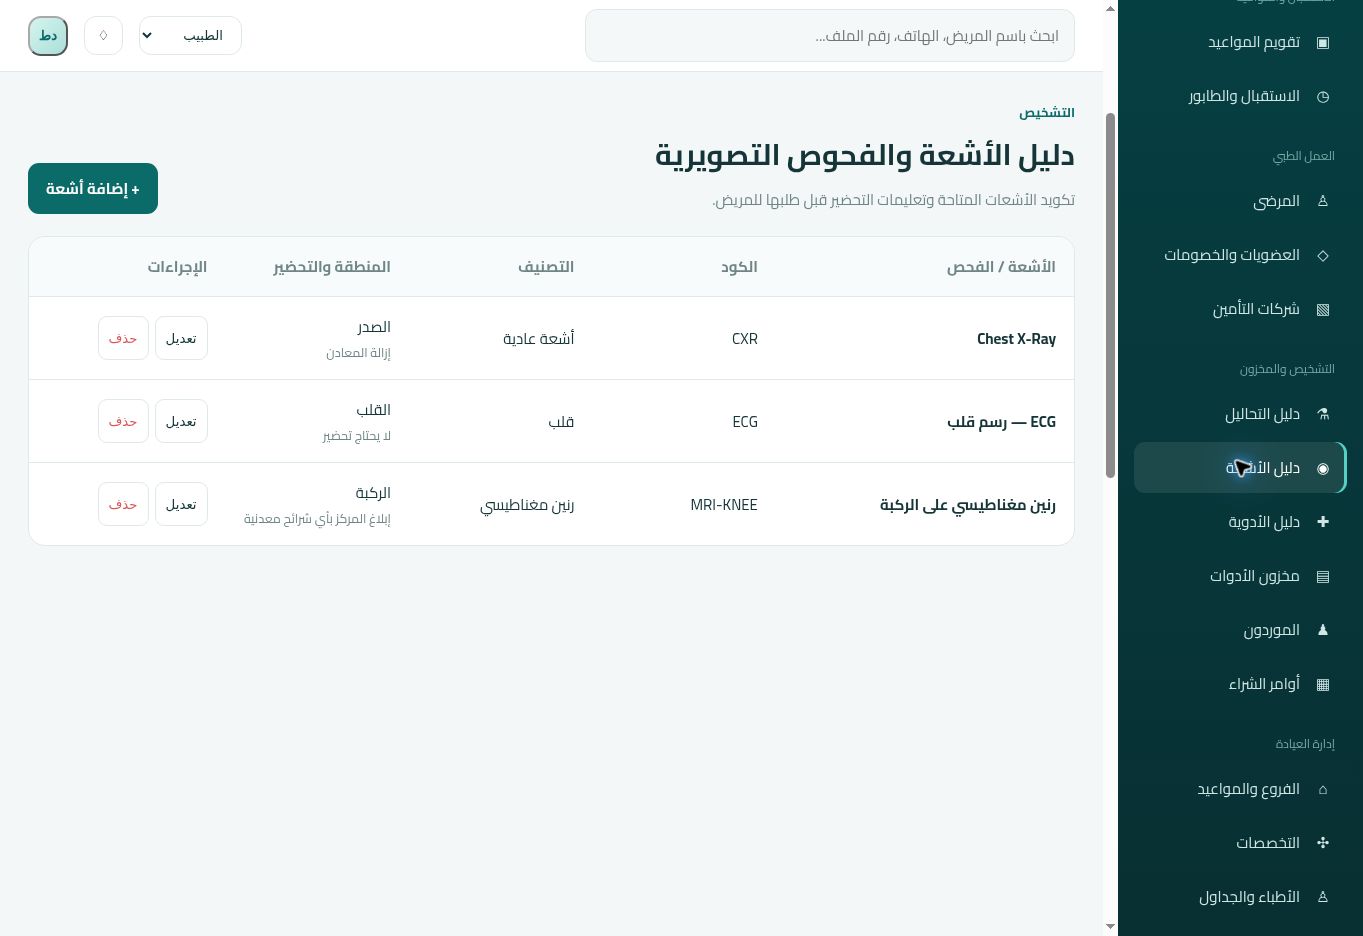Click رنين مغناطيسي على الركبة exam name

tap(968, 505)
